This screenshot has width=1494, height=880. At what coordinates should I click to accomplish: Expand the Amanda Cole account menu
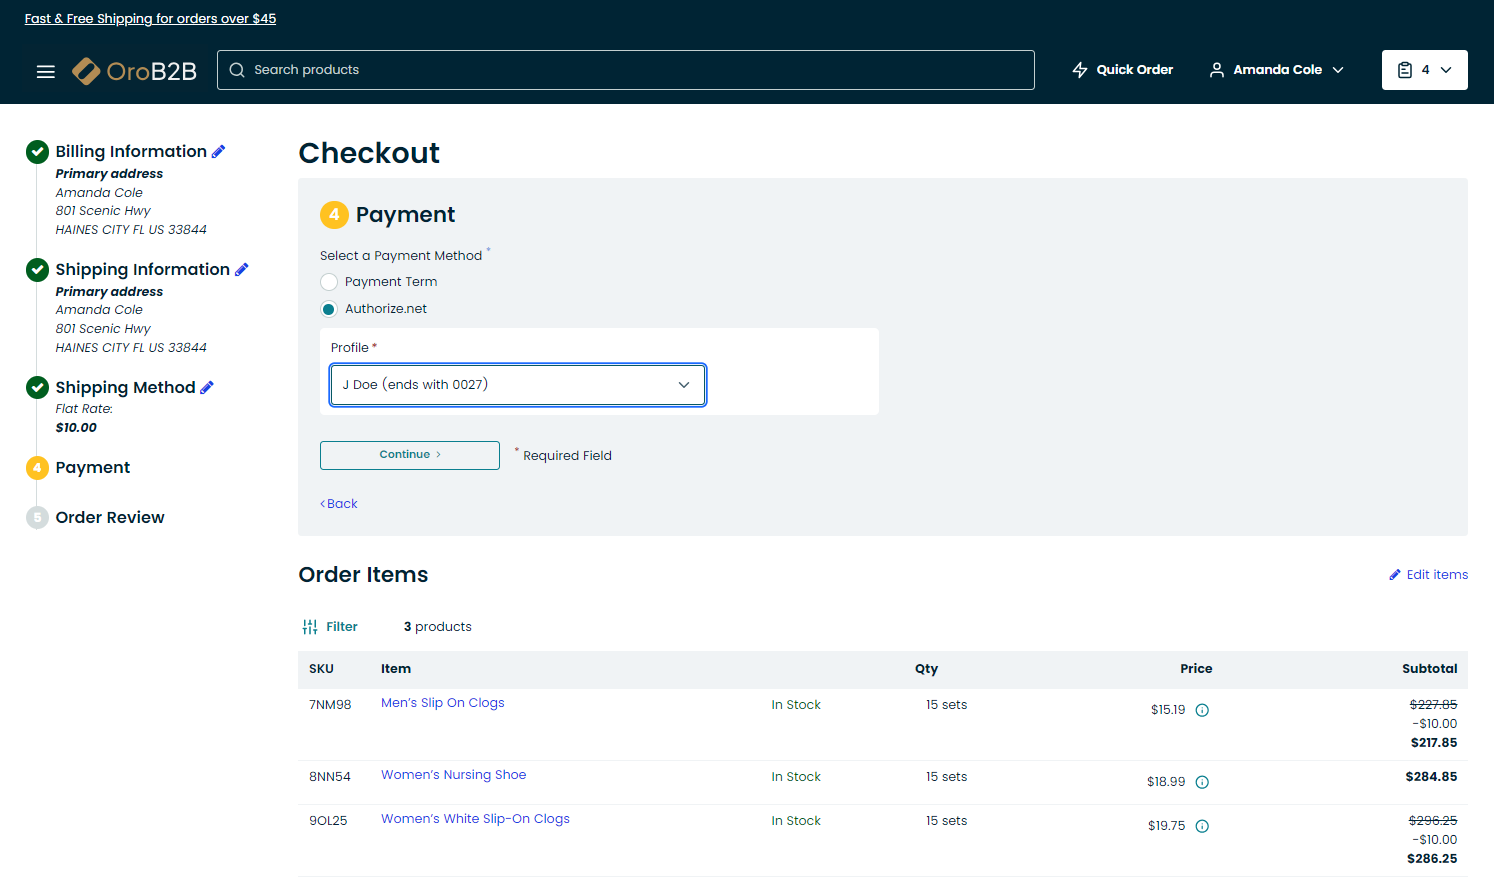(x=1276, y=70)
